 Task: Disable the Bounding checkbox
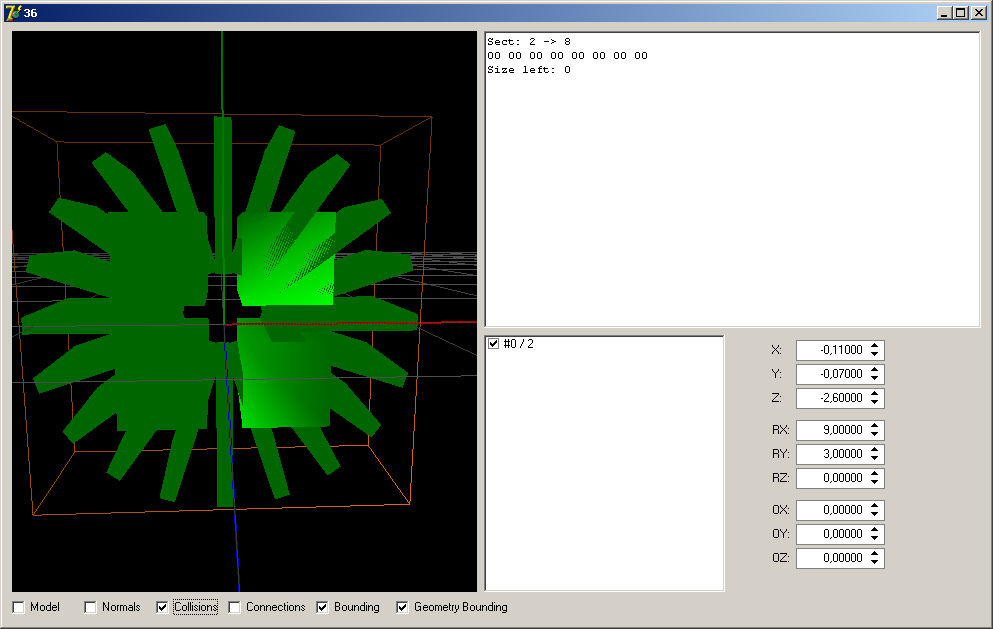323,607
